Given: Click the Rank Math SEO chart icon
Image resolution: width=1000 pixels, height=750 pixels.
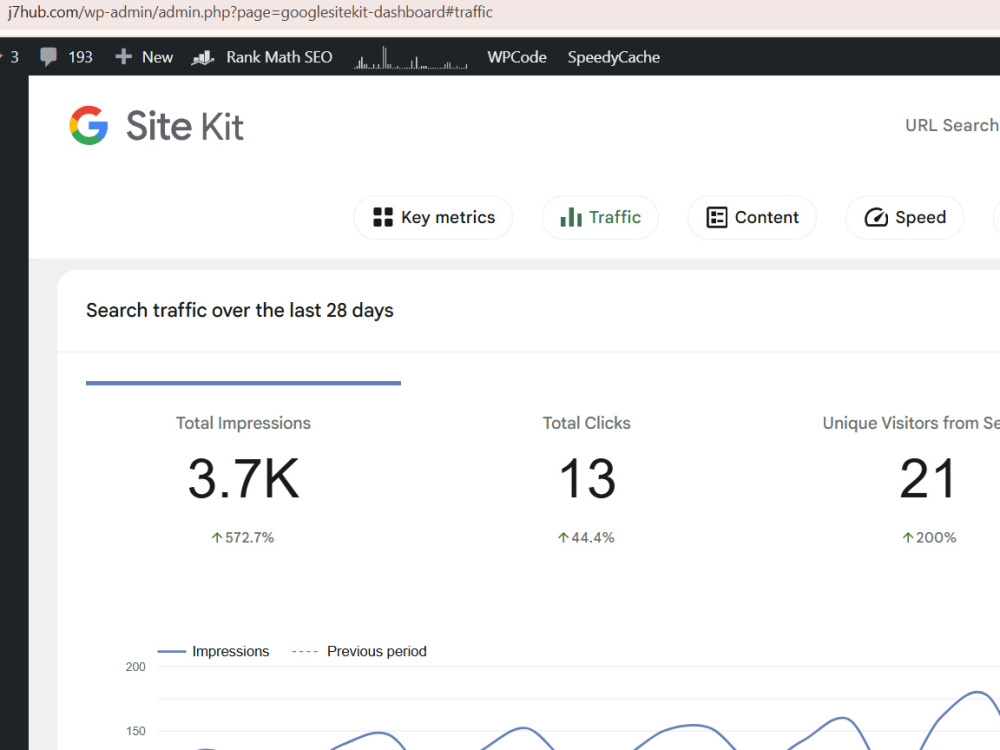Looking at the screenshot, I should 203,57.
